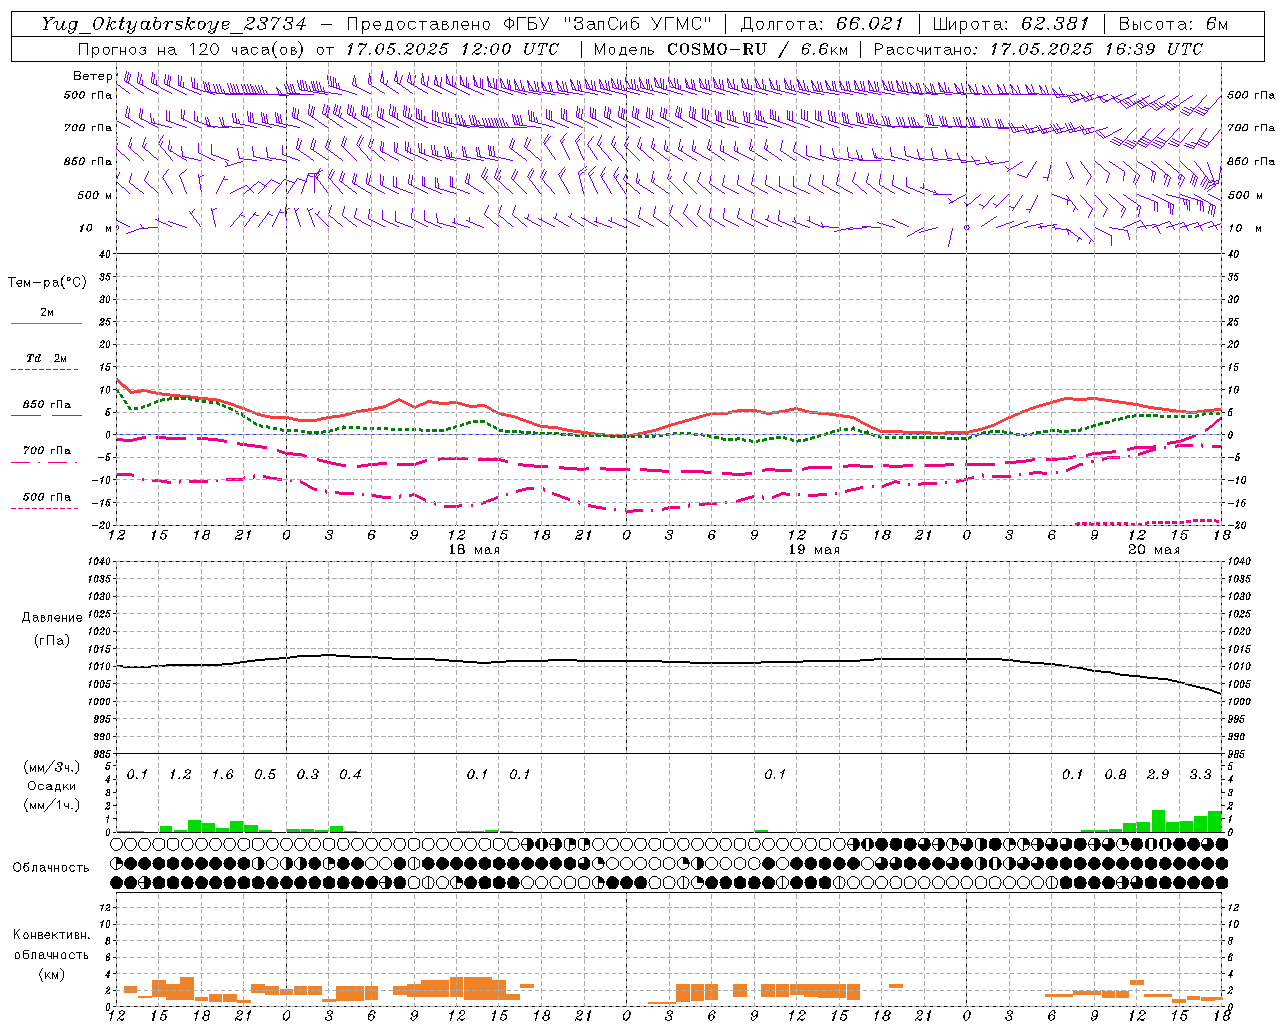
Task: Click the 1.2 precipitation total value
Action: point(180,775)
